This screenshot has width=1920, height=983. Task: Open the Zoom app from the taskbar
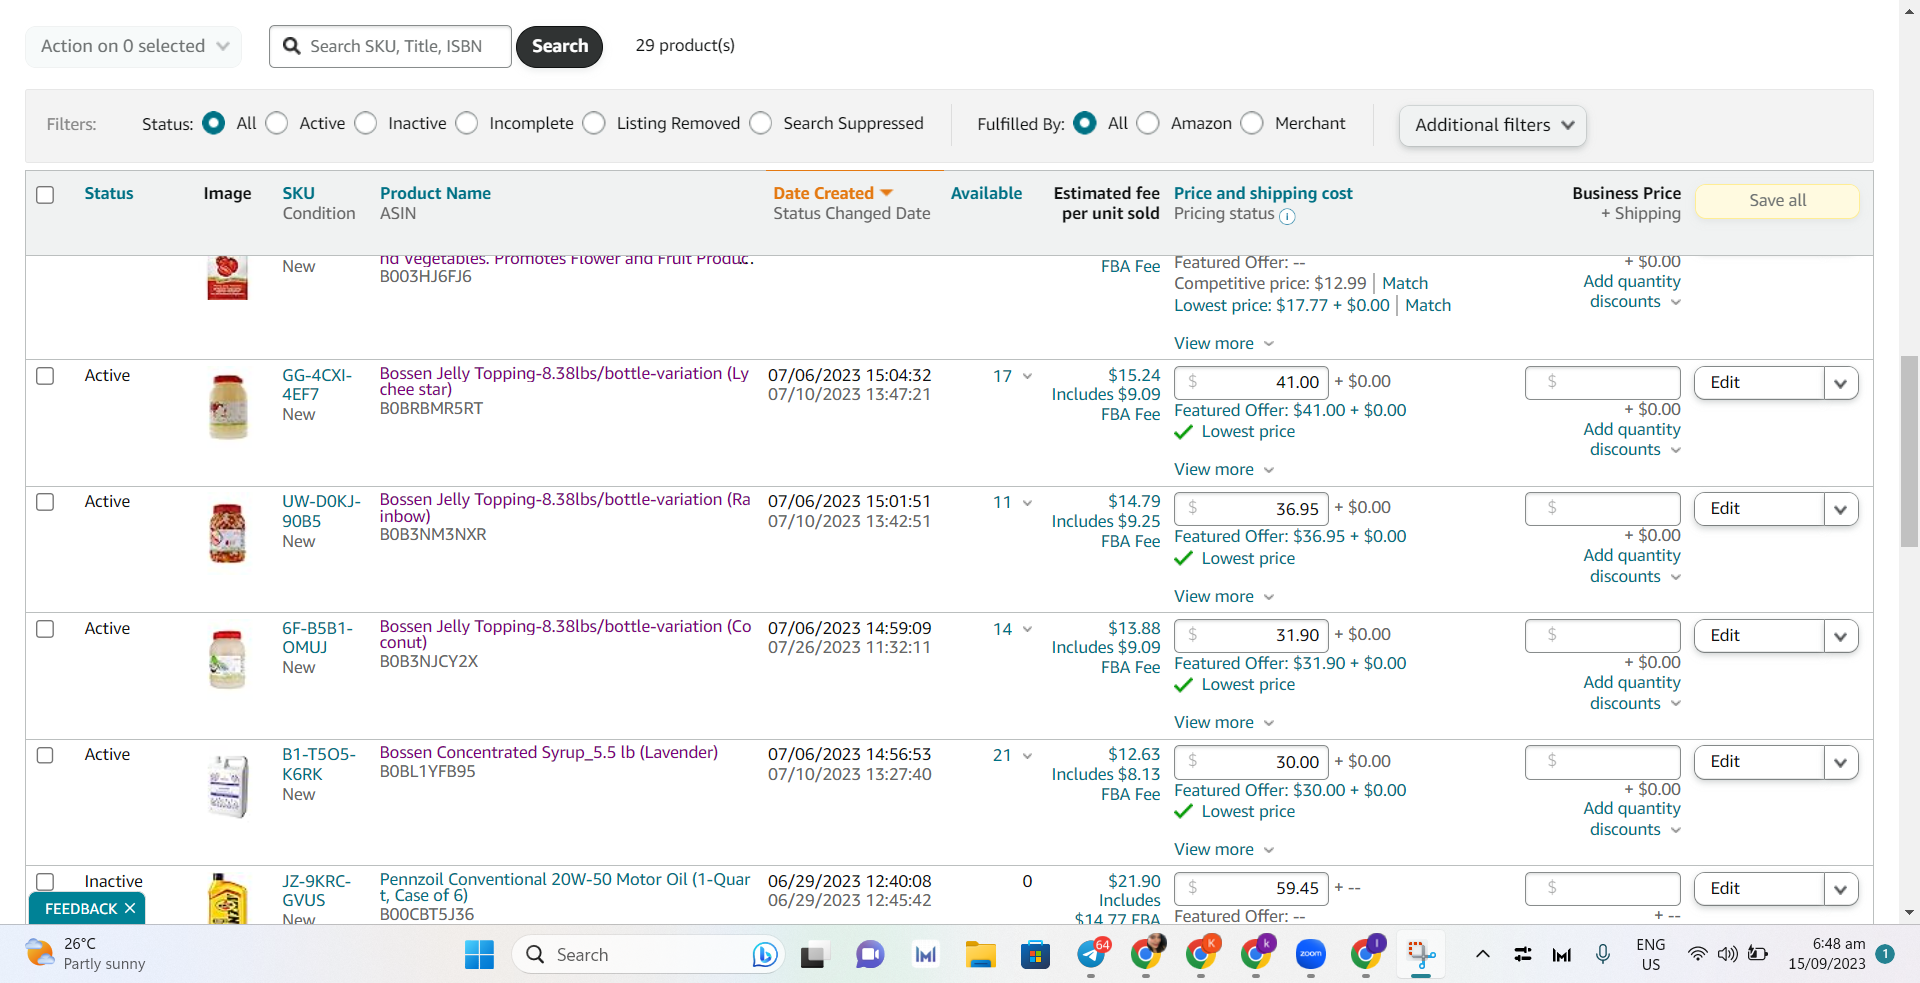(x=1310, y=955)
